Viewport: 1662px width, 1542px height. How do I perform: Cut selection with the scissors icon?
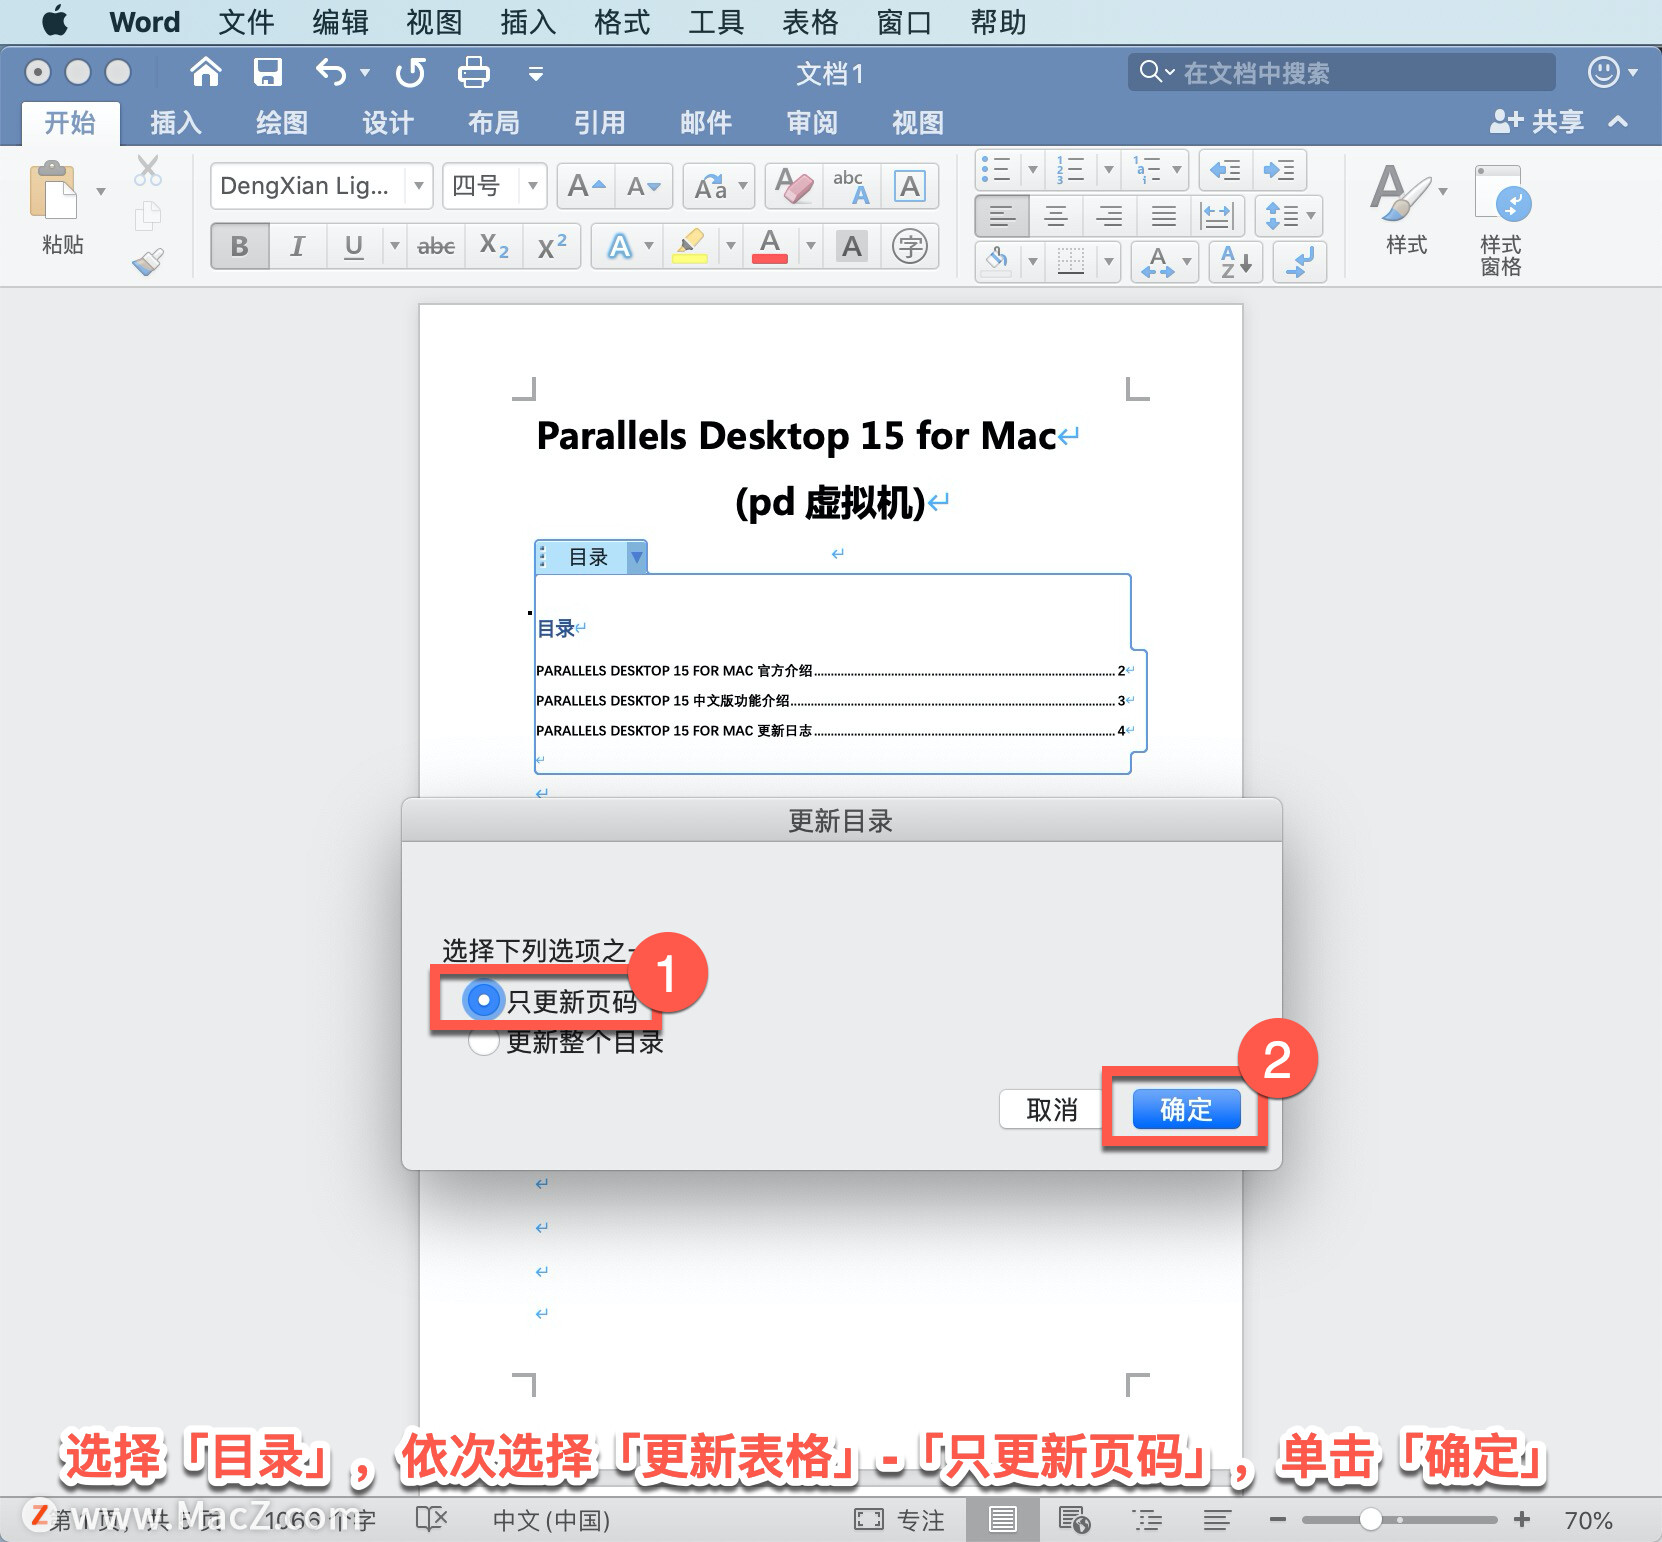pyautogui.click(x=148, y=171)
